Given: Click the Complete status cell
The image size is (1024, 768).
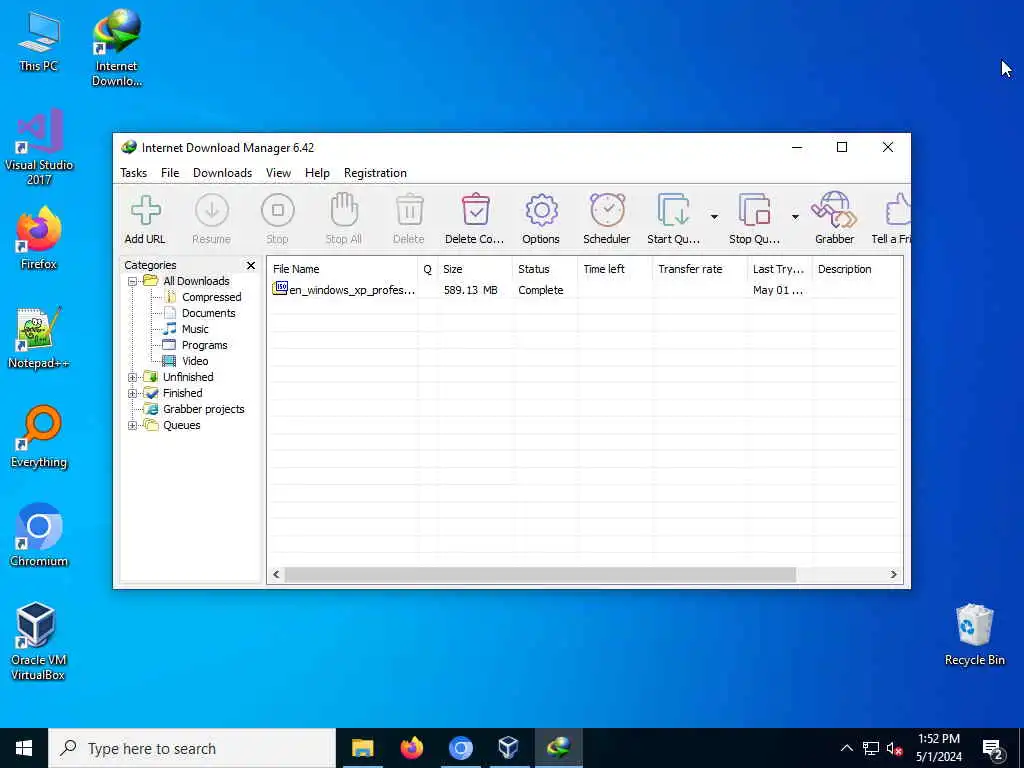Looking at the screenshot, I should (541, 290).
